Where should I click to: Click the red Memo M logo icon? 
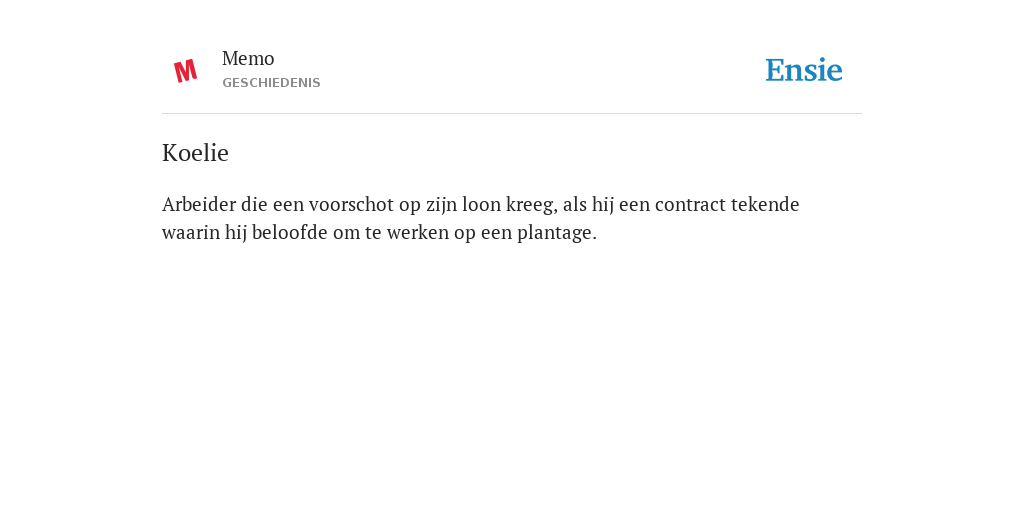point(185,71)
